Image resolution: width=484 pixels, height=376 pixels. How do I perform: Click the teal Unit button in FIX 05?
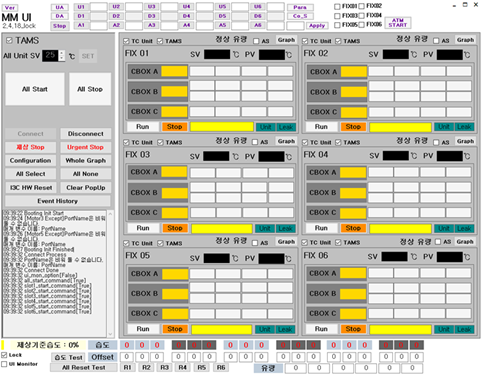coord(265,329)
